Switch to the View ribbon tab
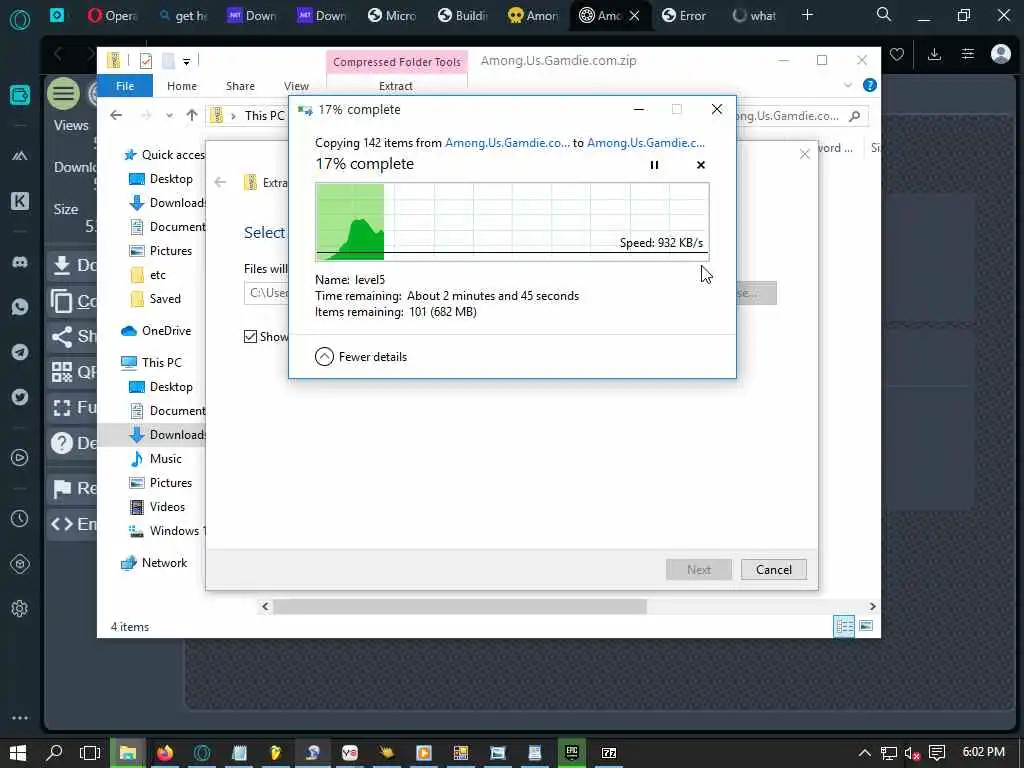The height and width of the screenshot is (768, 1024). click(x=296, y=86)
